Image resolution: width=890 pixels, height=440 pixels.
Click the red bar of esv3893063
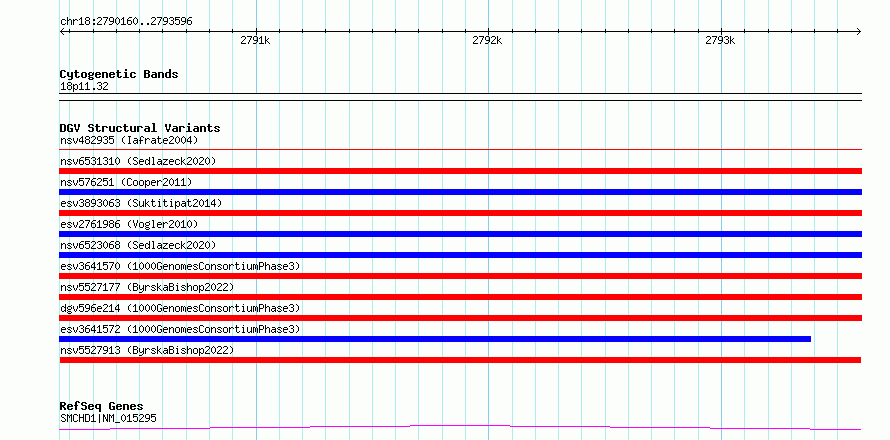tap(461, 213)
